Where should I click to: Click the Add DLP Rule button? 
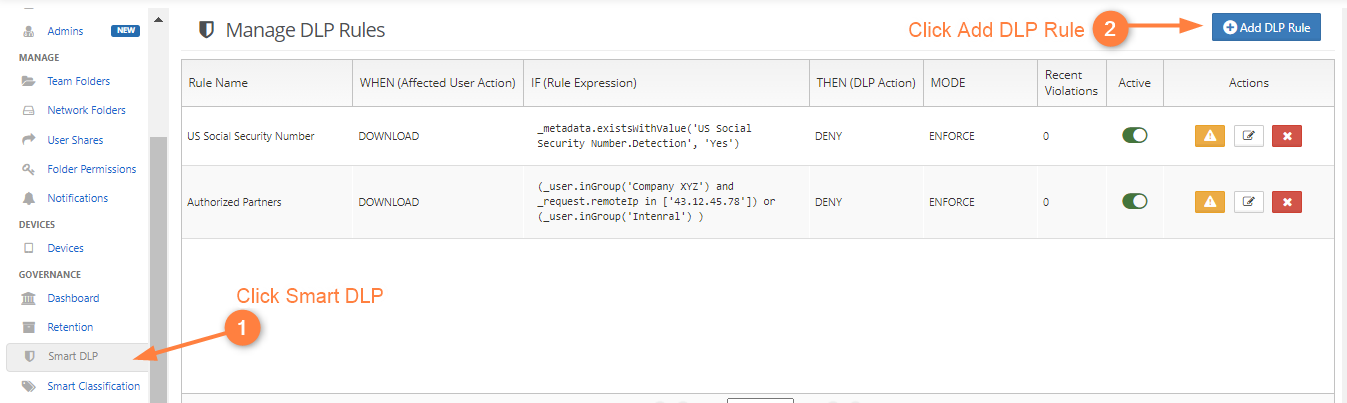[1266, 28]
